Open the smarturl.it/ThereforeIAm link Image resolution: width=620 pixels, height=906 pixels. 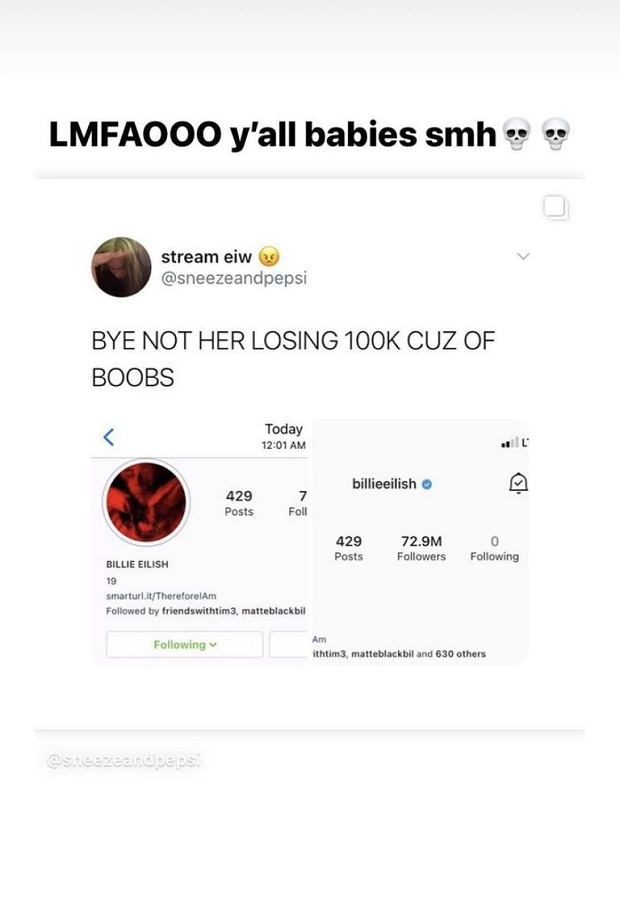tap(161, 596)
